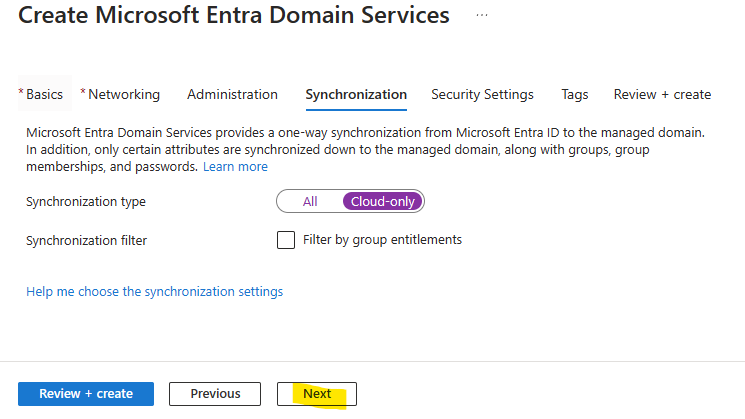Open the Security Settings tab
The image size is (745, 419).
pyautogui.click(x=482, y=94)
